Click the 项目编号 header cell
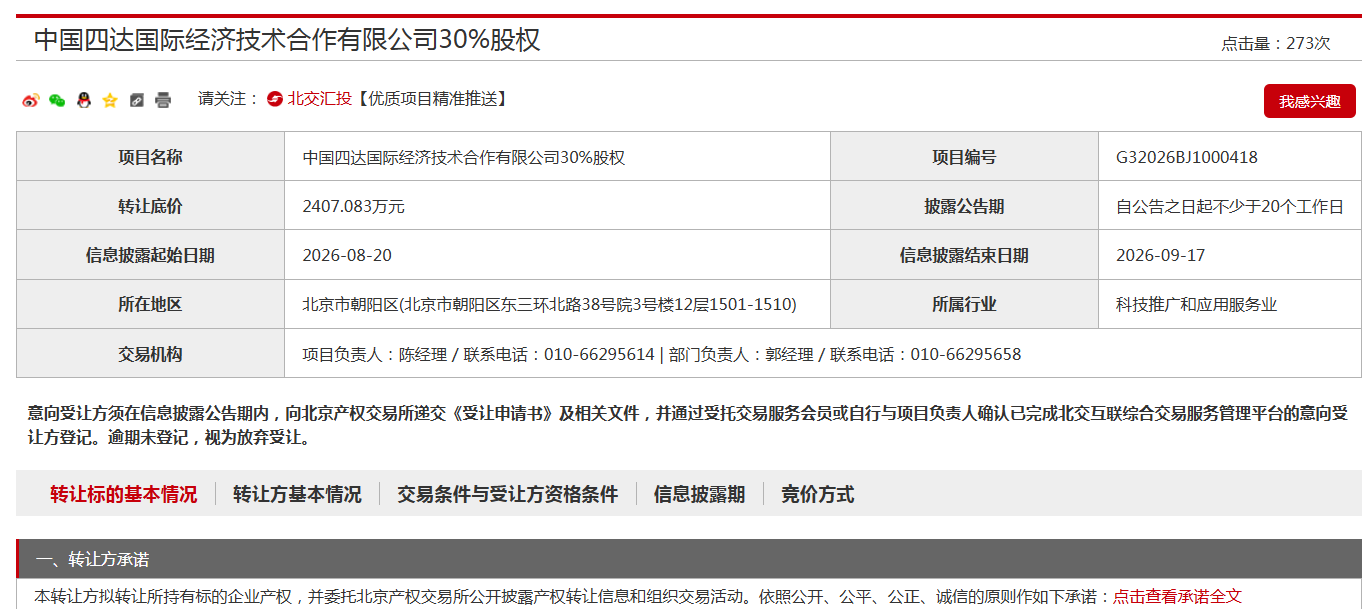Image resolution: width=1369 pixels, height=609 pixels. (964, 157)
